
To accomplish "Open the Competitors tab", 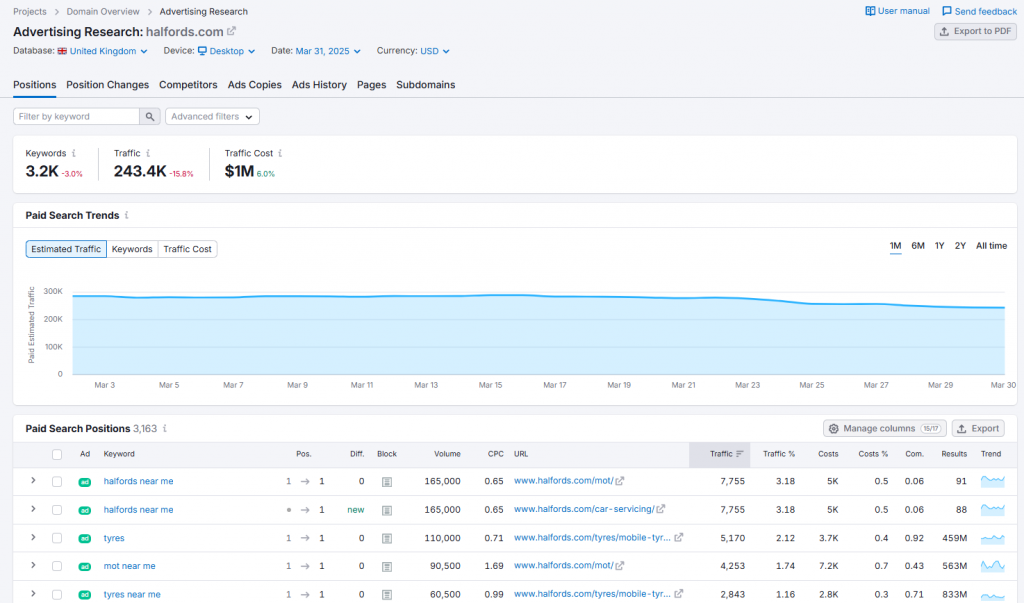I will (188, 85).
